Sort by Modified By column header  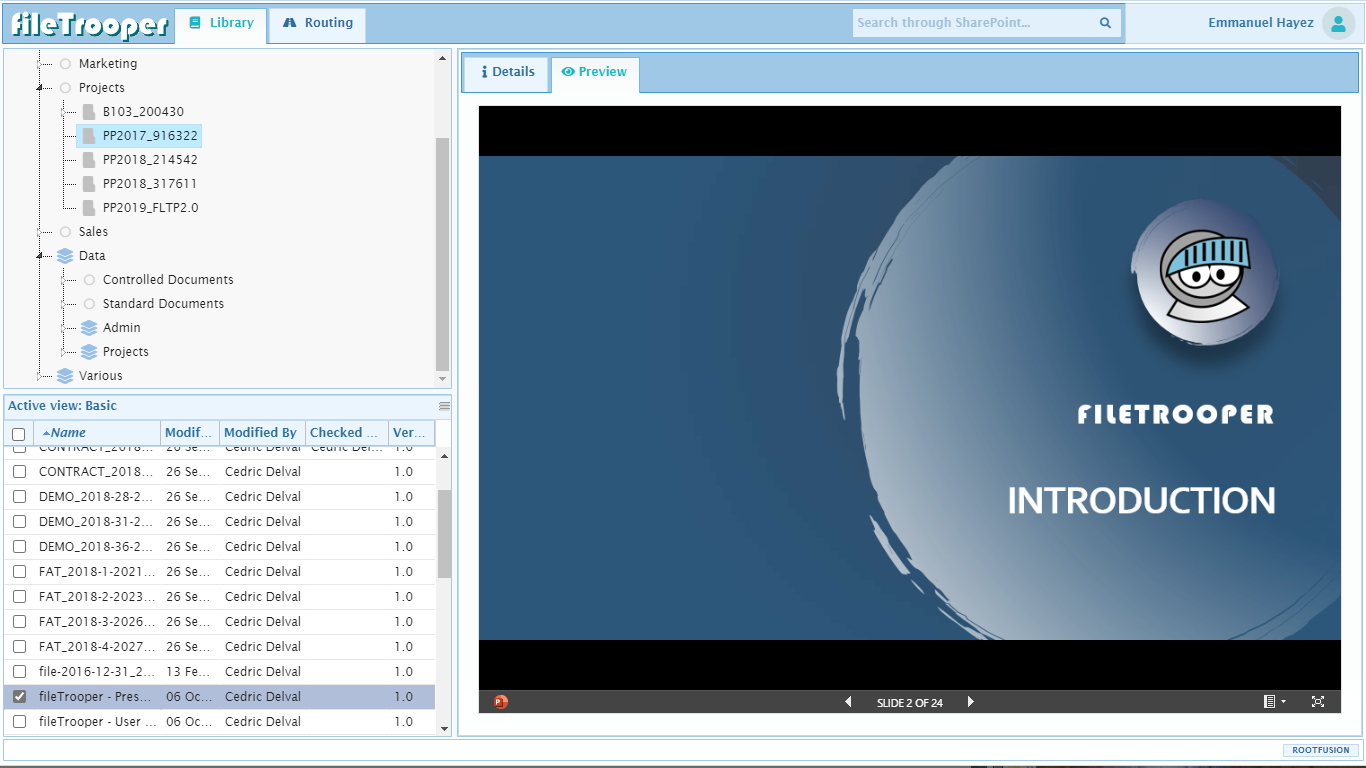pos(262,433)
